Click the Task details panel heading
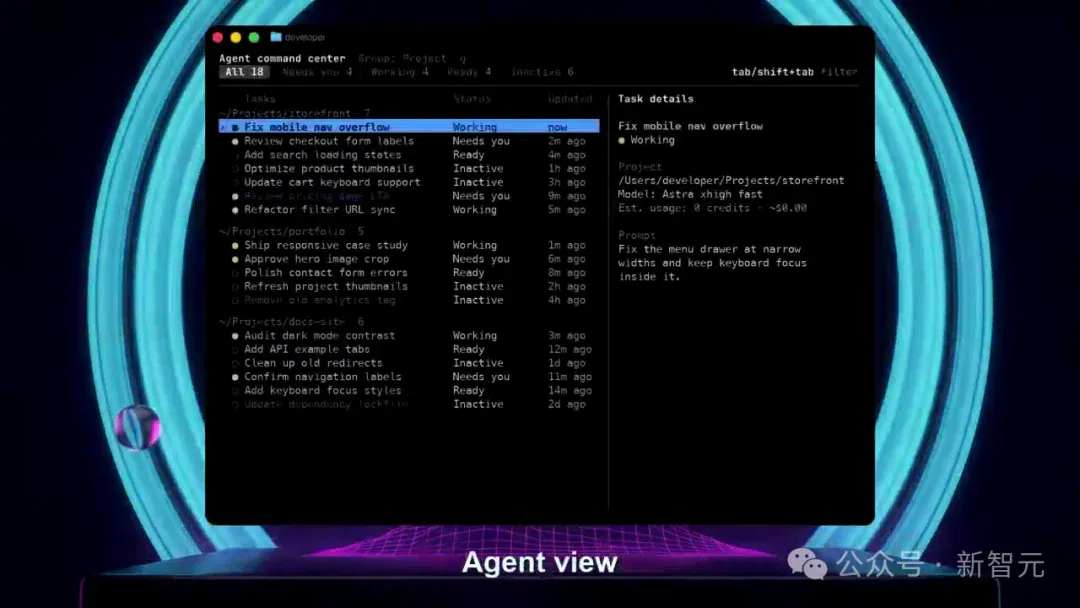 click(x=656, y=99)
